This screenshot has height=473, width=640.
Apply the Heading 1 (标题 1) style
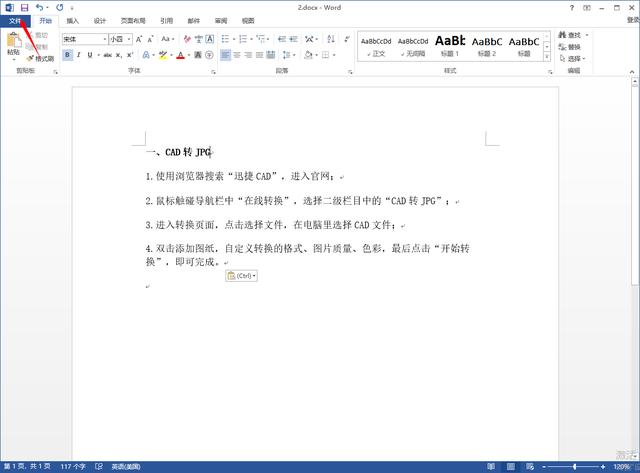pos(450,46)
